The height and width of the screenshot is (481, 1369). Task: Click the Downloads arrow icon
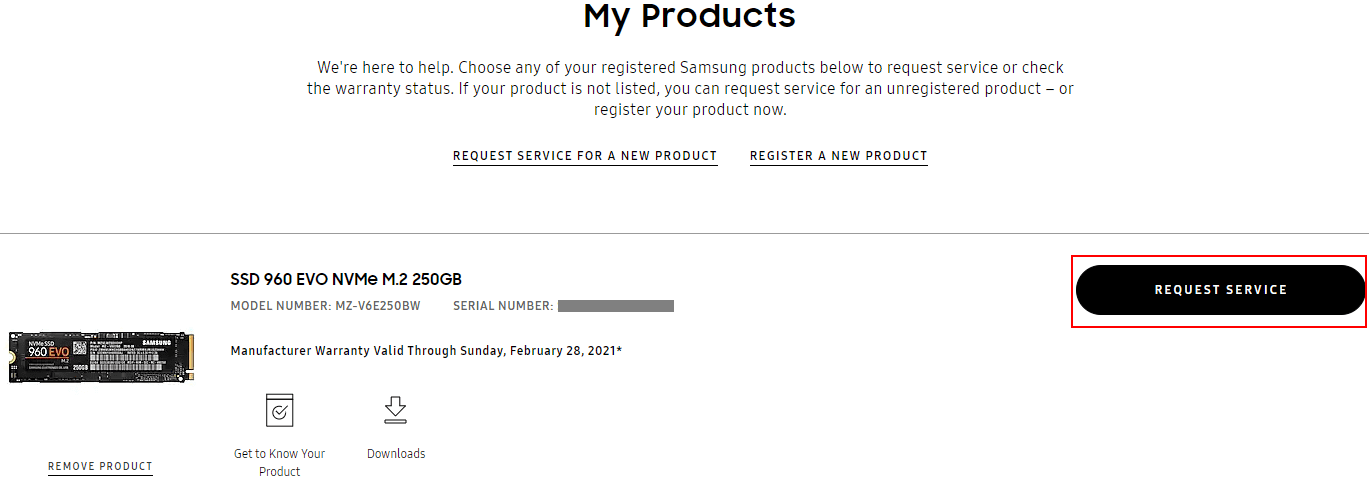click(396, 410)
